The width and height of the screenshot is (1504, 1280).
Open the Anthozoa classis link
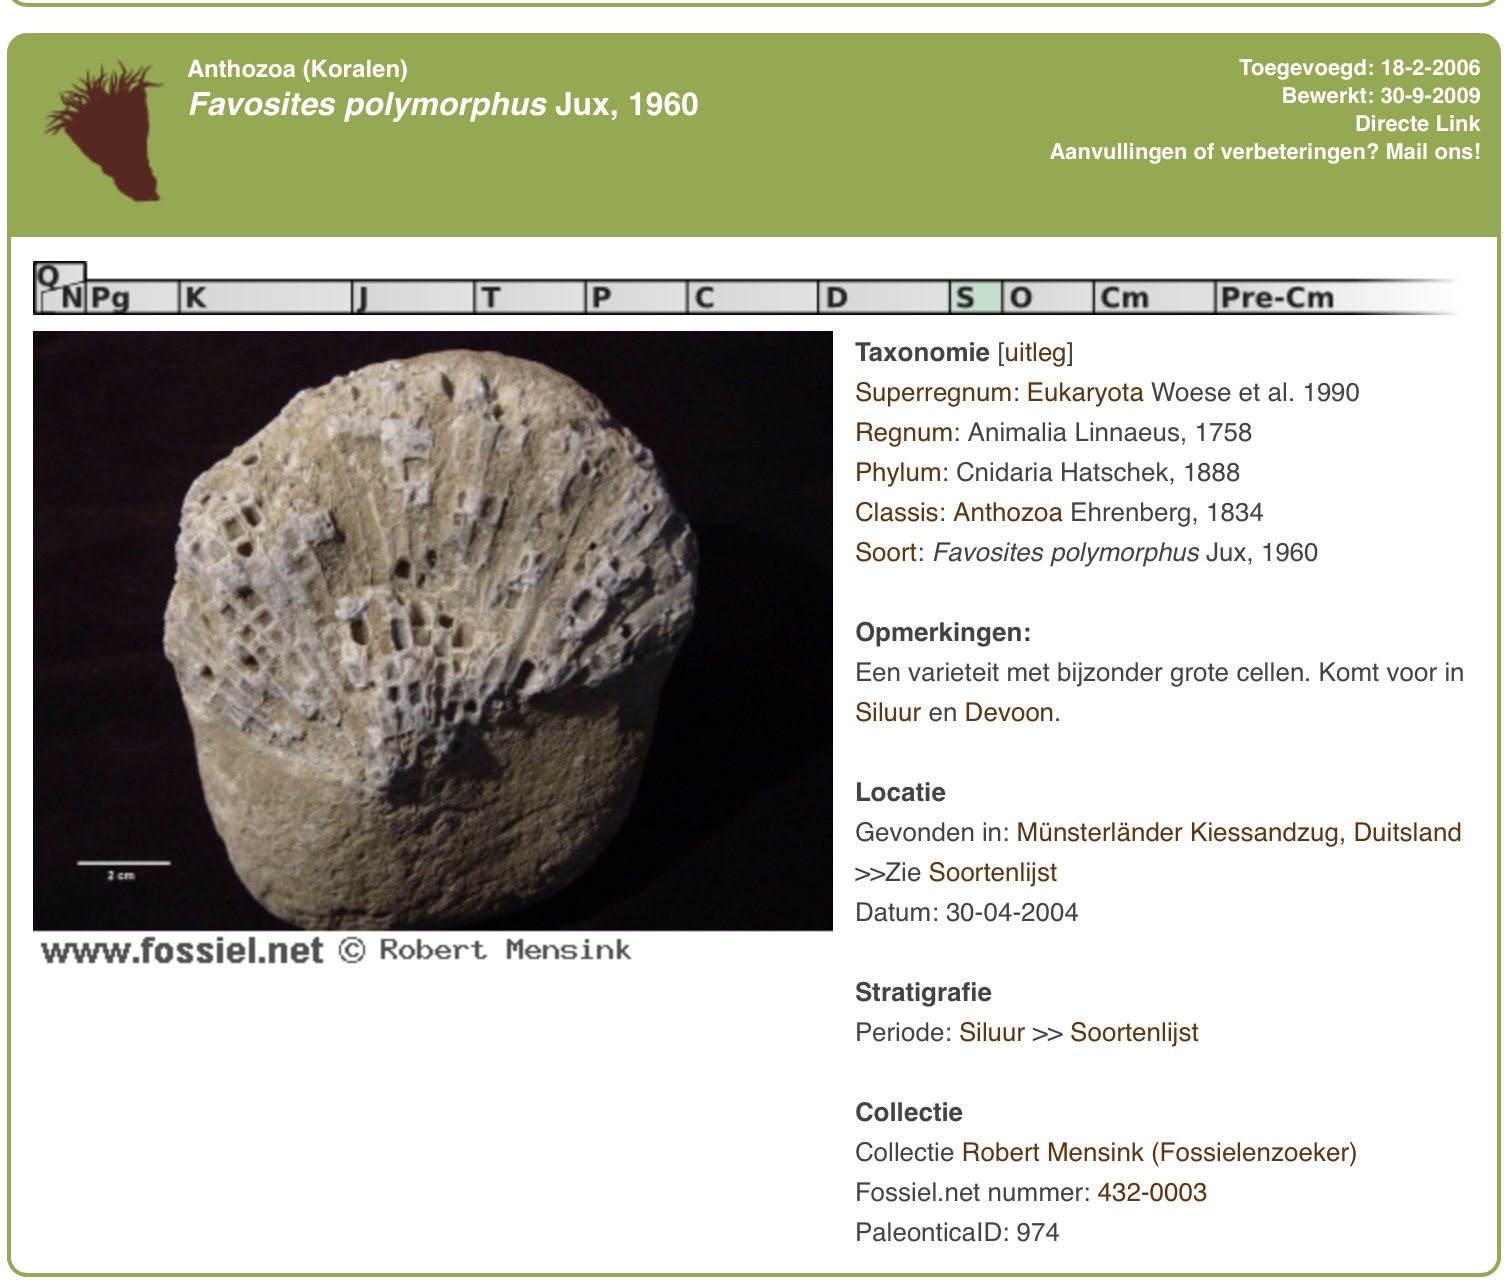tap(1007, 513)
